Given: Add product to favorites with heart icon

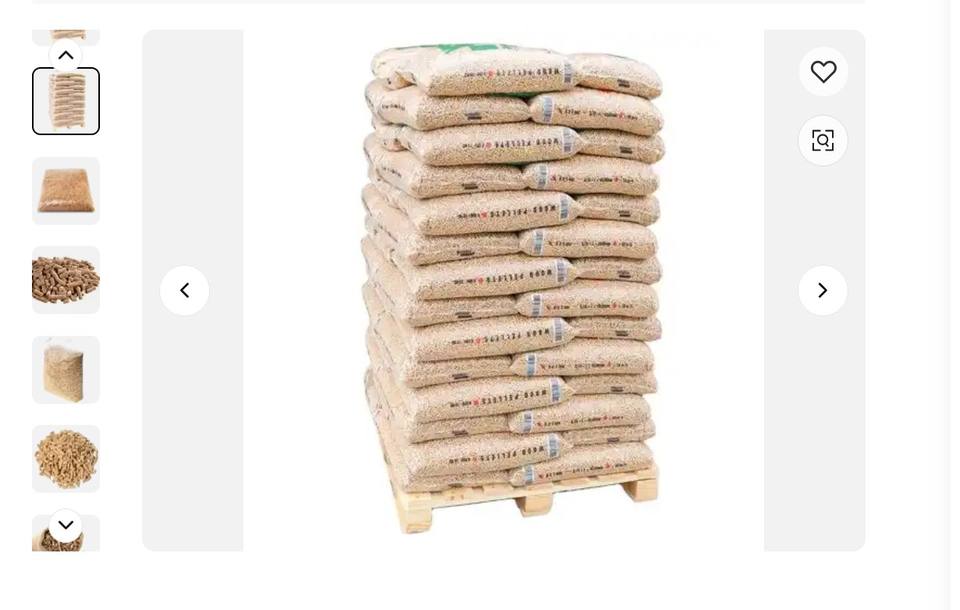Looking at the screenshot, I should point(823,72).
